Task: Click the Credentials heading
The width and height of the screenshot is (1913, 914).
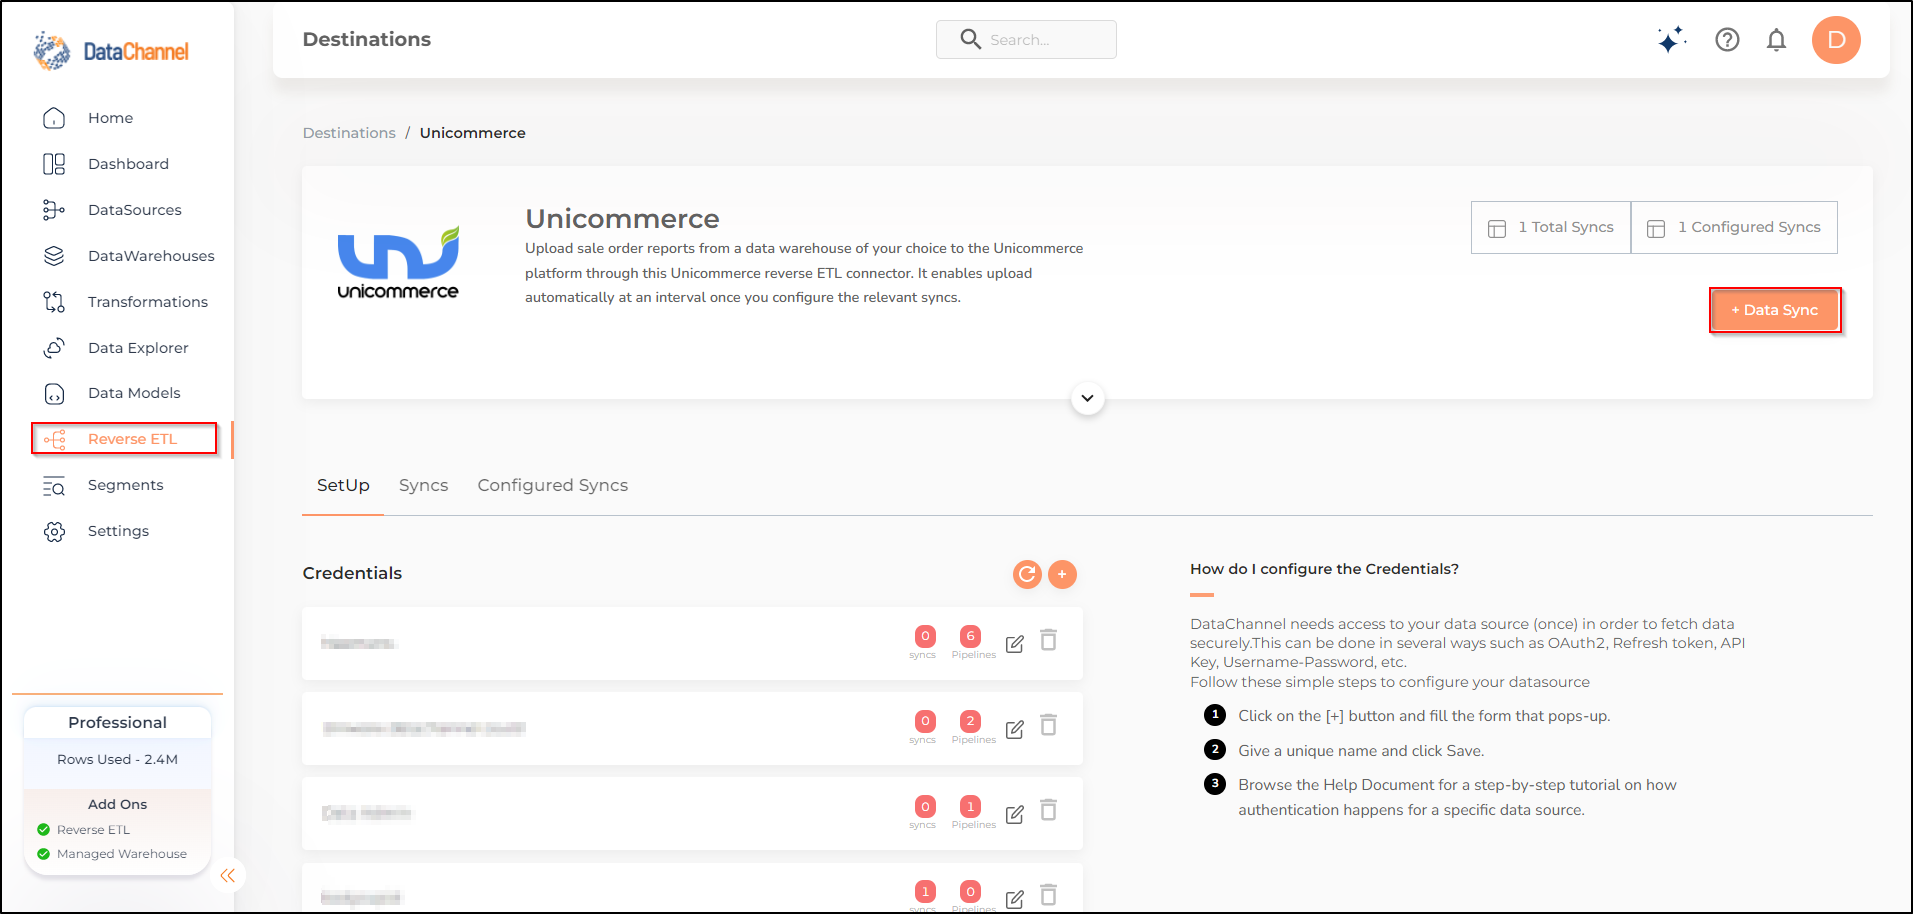Action: pos(352,573)
